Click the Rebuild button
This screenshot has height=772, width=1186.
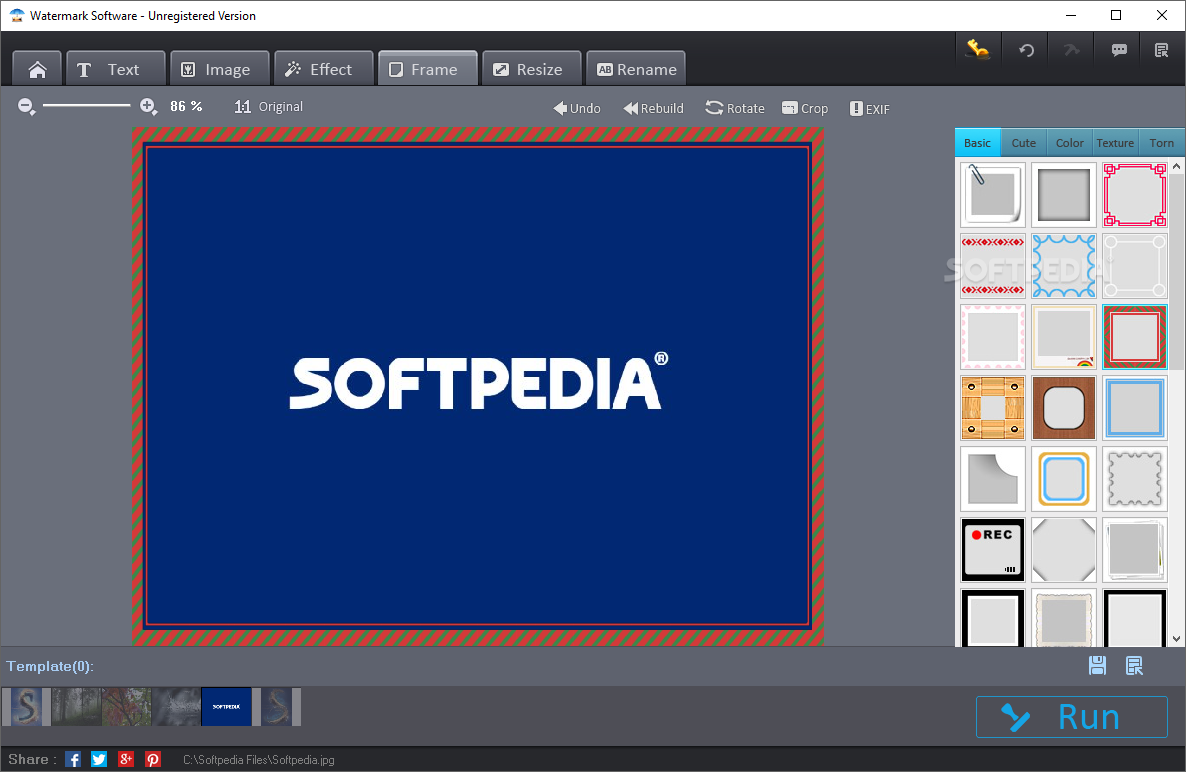coord(654,108)
